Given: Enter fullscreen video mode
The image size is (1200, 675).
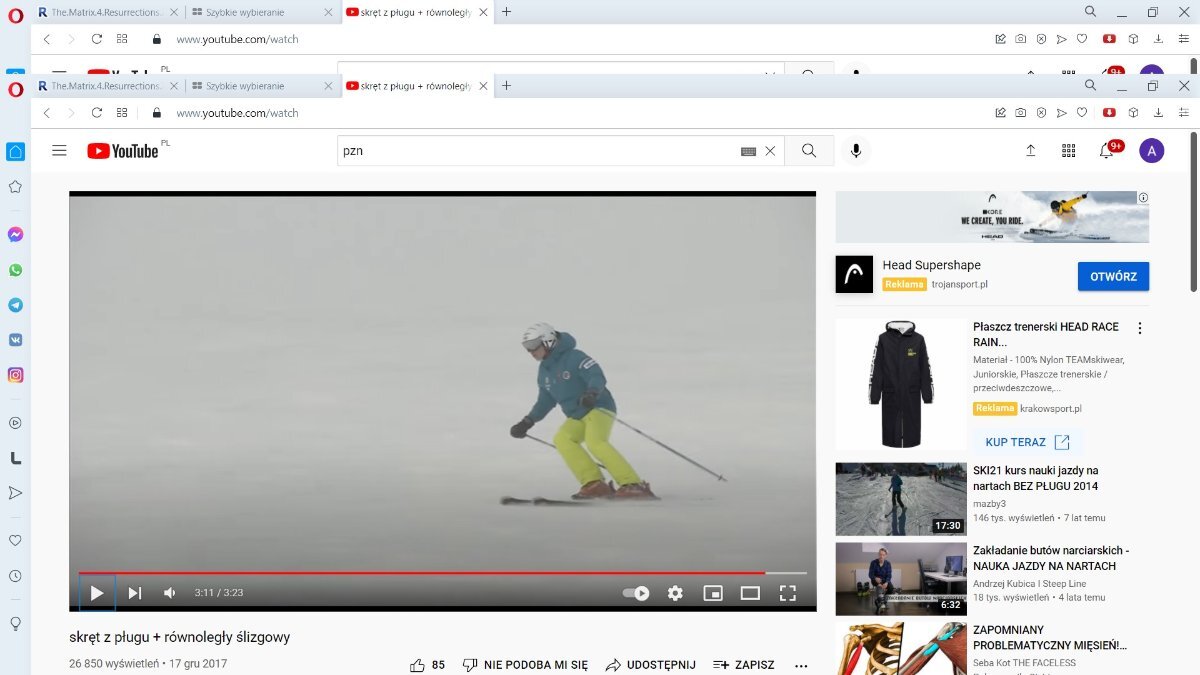Looking at the screenshot, I should [x=787, y=593].
